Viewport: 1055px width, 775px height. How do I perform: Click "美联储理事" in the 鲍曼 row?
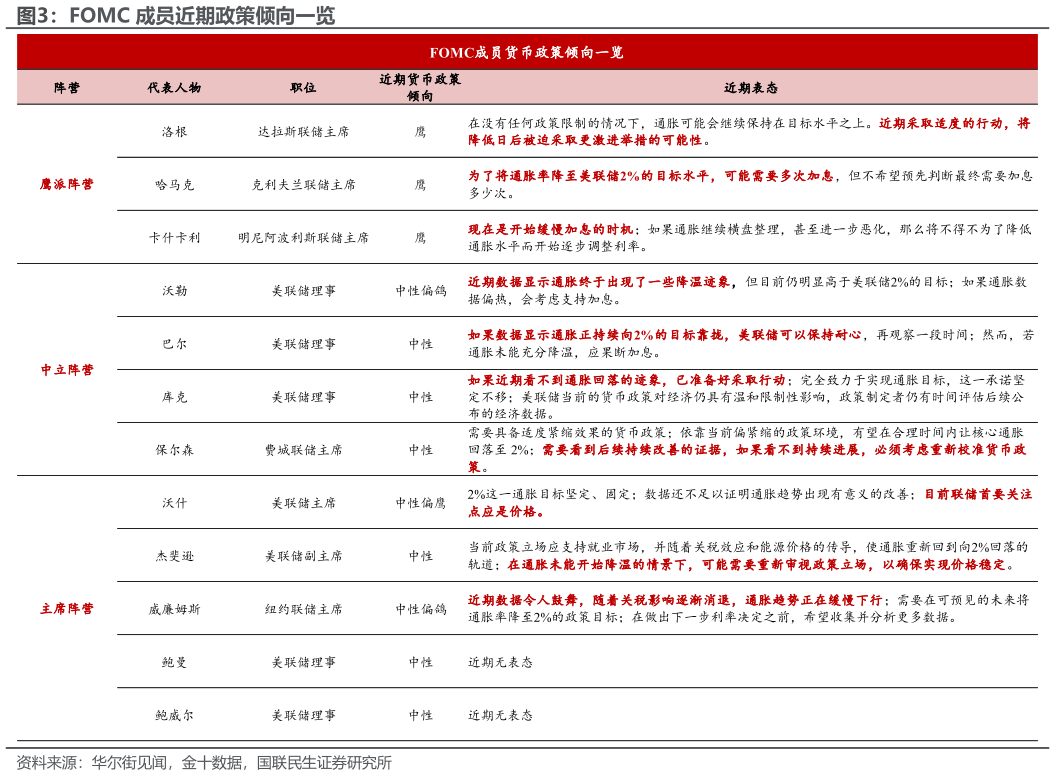pyautogui.click(x=303, y=662)
